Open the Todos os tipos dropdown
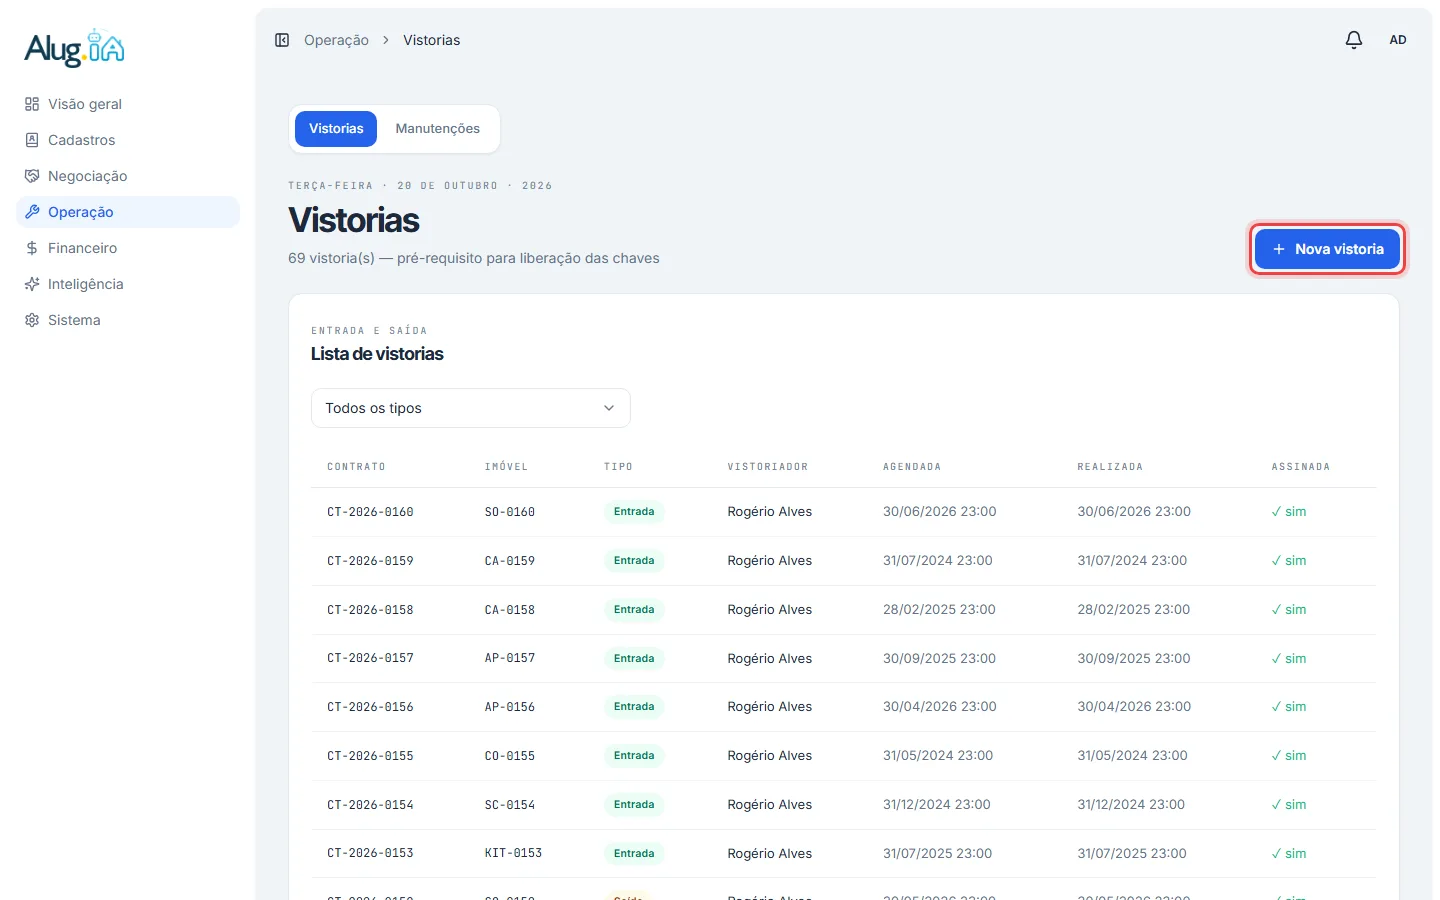The height and width of the screenshot is (900, 1440). 471,408
